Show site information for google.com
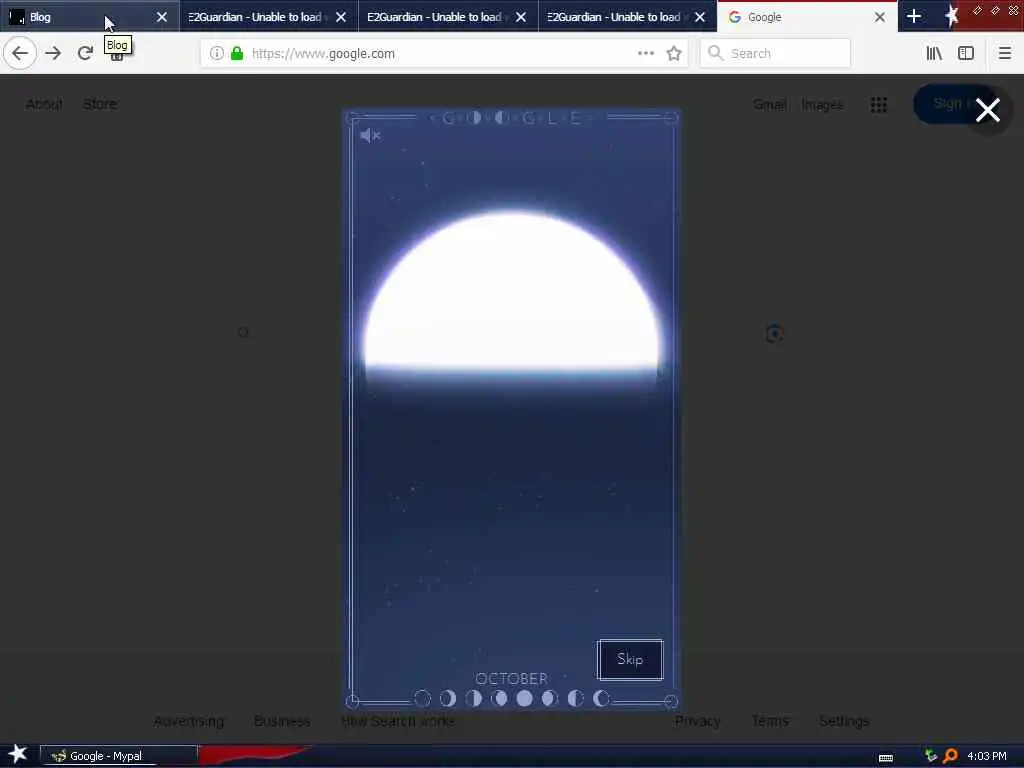The width and height of the screenshot is (1024, 768). pyautogui.click(x=217, y=54)
